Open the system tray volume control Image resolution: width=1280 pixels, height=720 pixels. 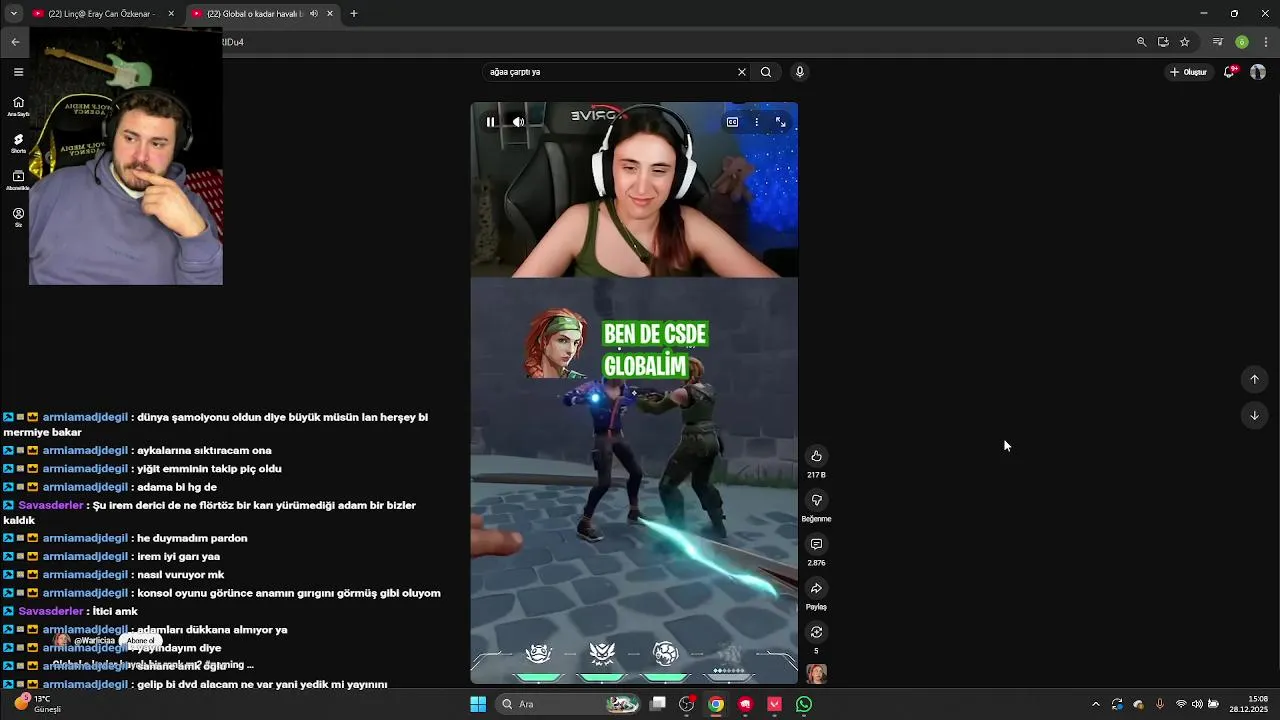point(1197,704)
